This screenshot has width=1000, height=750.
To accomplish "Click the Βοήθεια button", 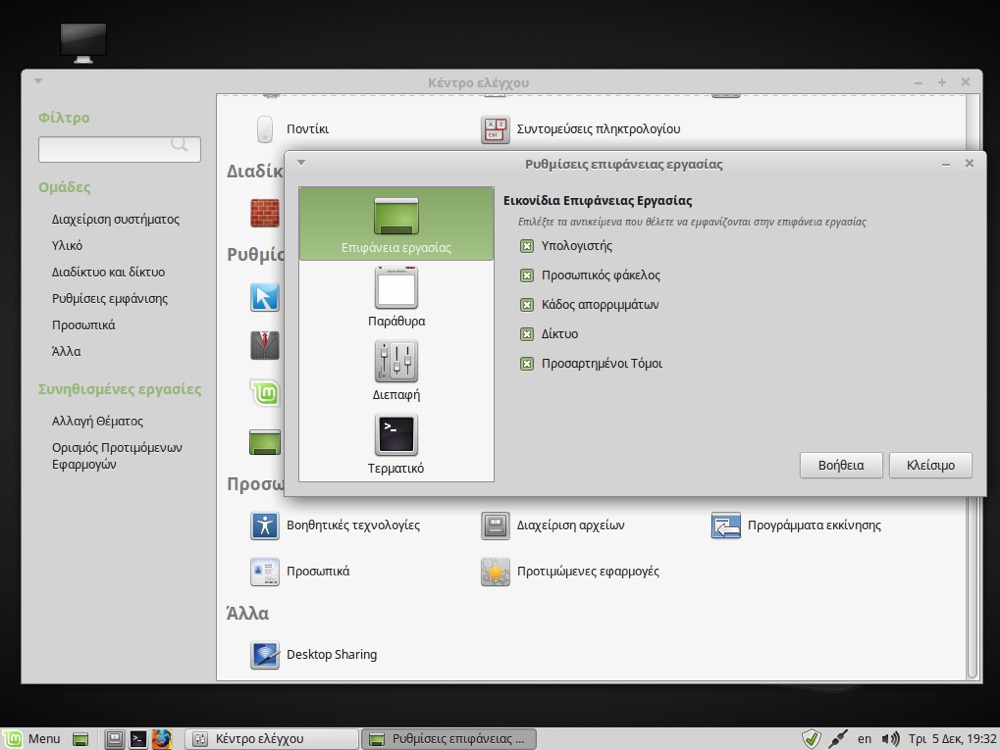I will (840, 465).
